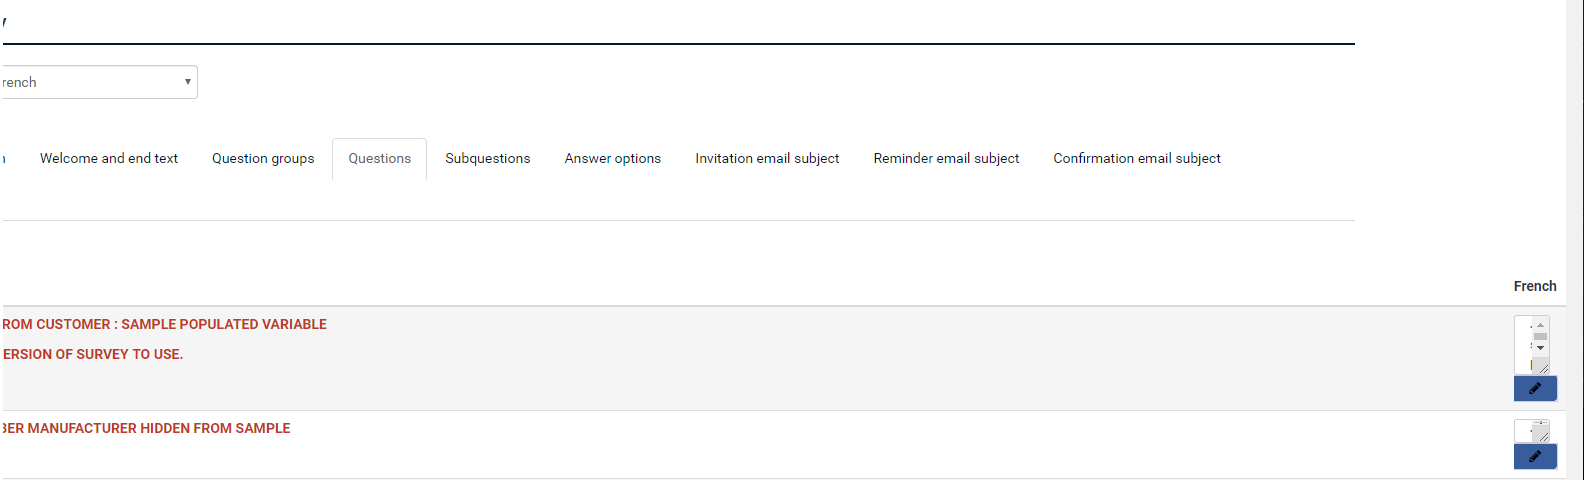Click scrollbar thumb in first French textarea
Image resolution: width=1584 pixels, height=480 pixels.
pos(1540,336)
